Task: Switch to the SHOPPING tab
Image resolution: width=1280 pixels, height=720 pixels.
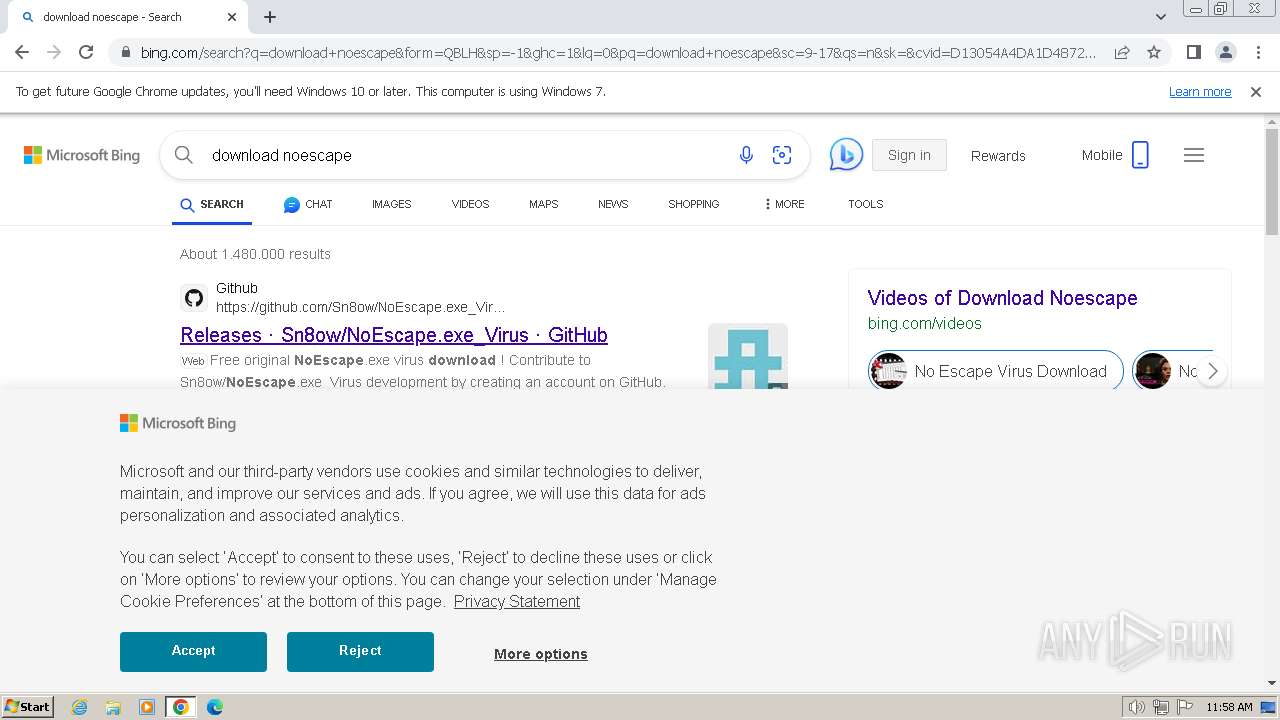Action: [694, 204]
